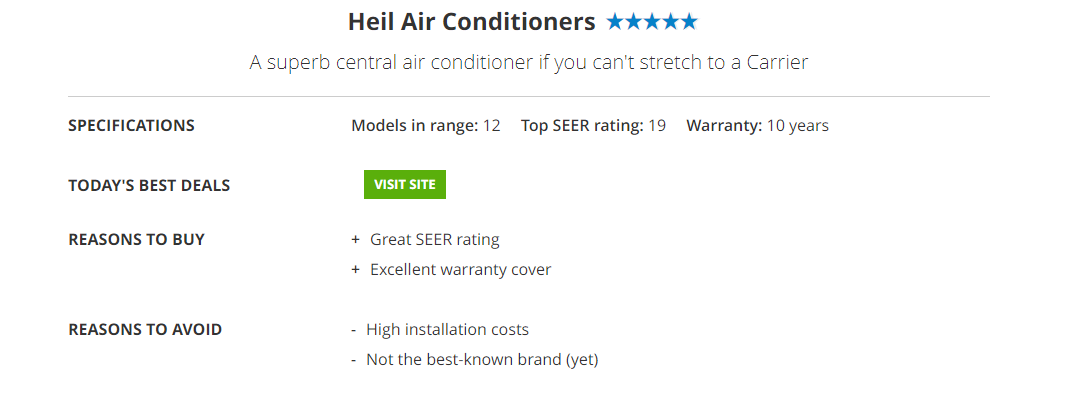
Task: Click the superb central air conditioner subtitle
Action: coord(528,62)
